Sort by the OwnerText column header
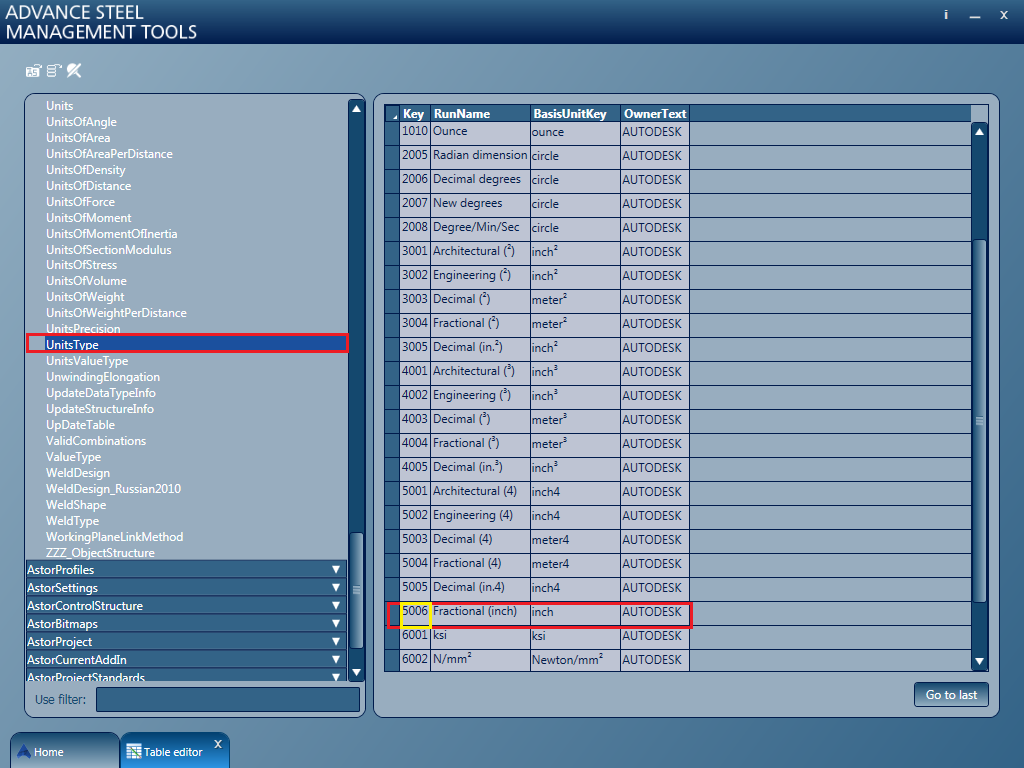The image size is (1024, 768). coord(654,114)
